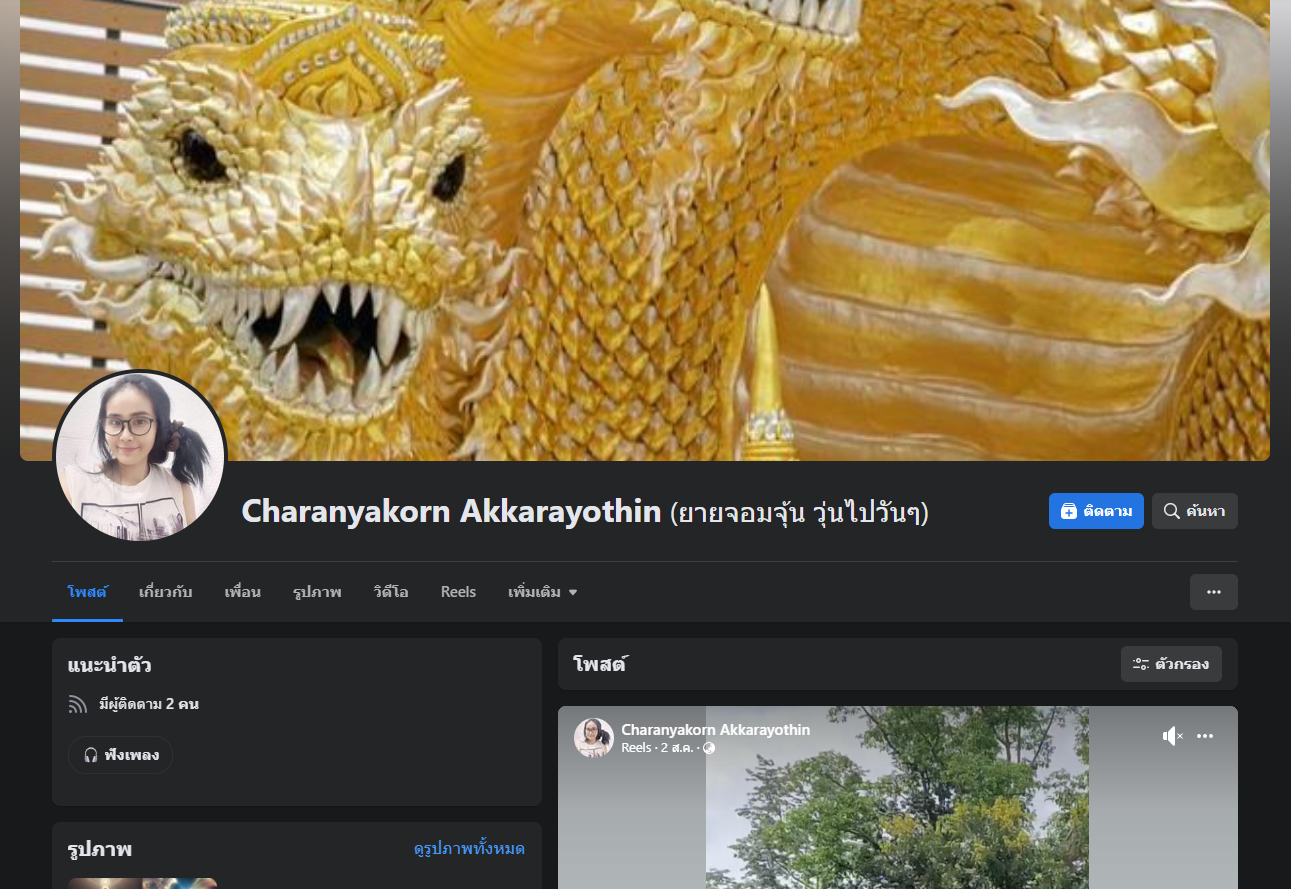Open the ดูรูปภาพทั้งหมด link

coord(470,849)
